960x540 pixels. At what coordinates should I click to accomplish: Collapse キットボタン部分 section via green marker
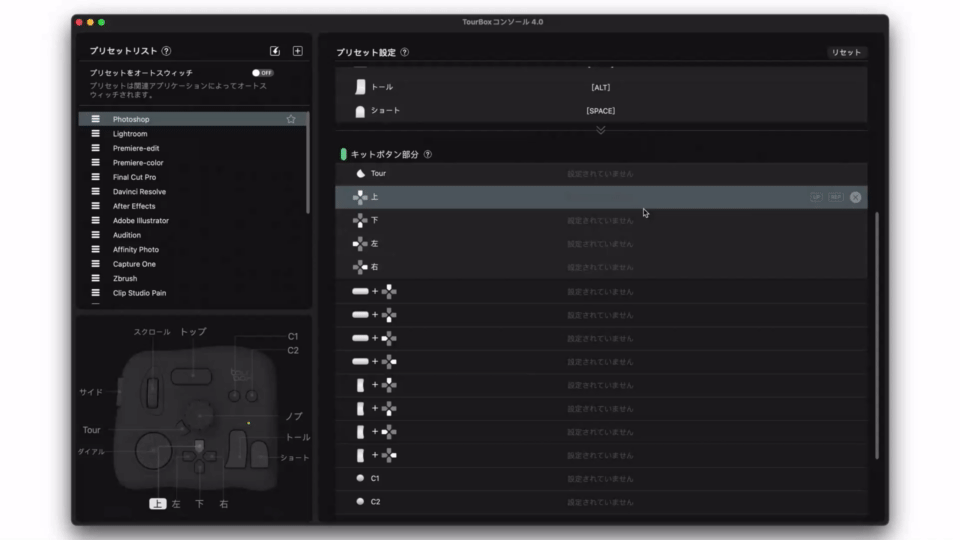[x=343, y=155]
